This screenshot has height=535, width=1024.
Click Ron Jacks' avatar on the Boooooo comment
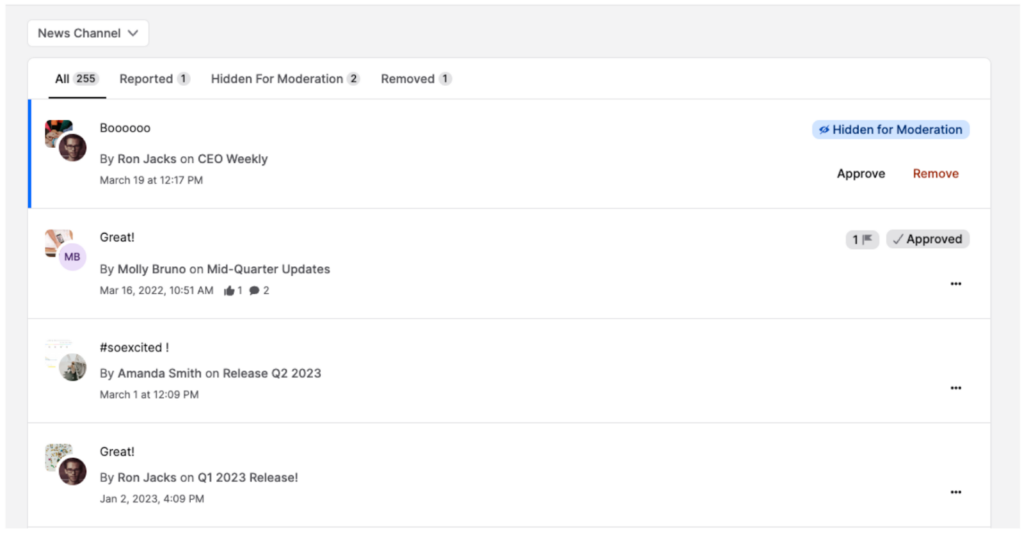(x=72, y=148)
